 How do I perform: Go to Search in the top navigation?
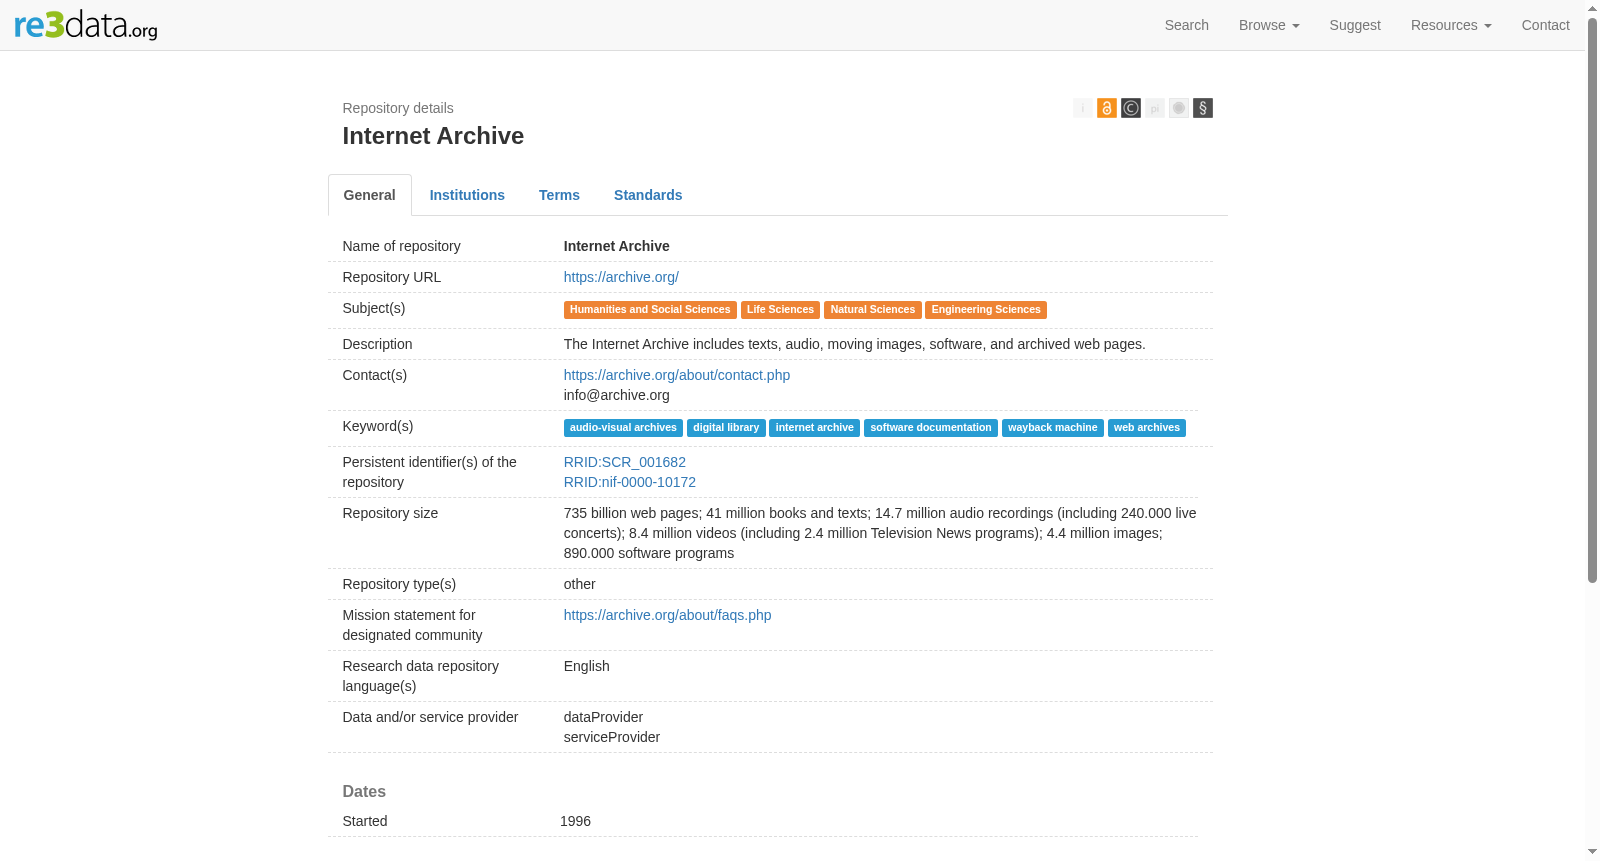[1187, 25]
